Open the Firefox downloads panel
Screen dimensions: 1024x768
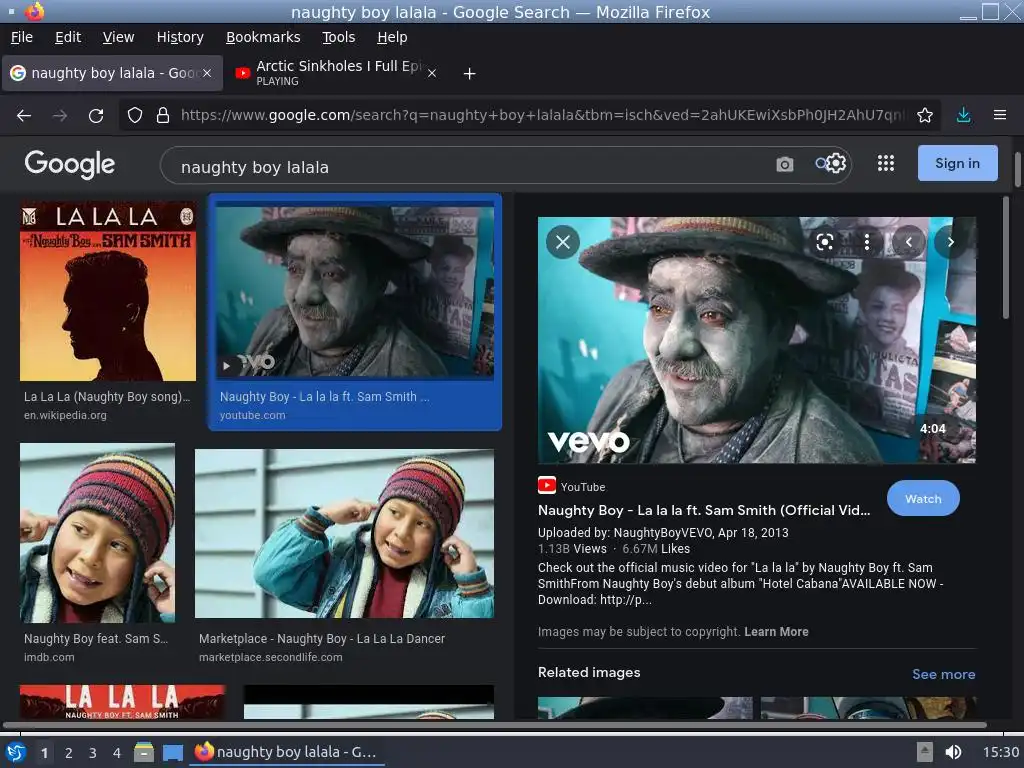tap(963, 116)
